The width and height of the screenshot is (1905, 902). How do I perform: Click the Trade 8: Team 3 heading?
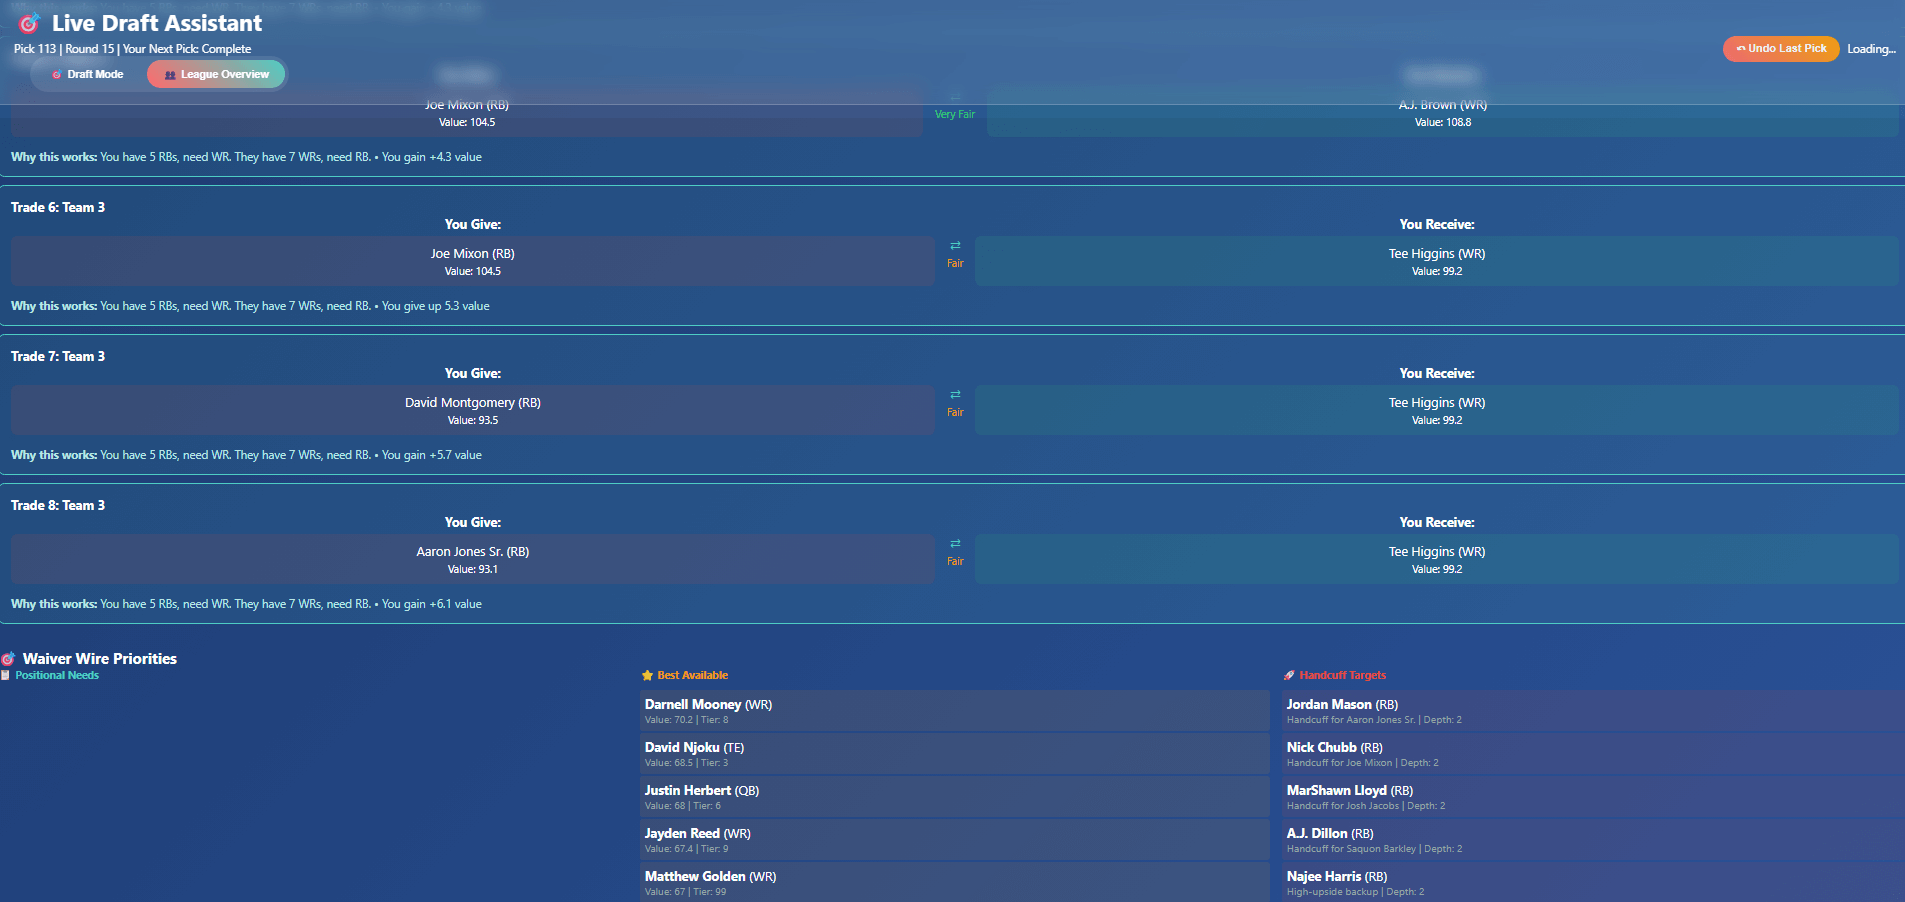(58, 505)
